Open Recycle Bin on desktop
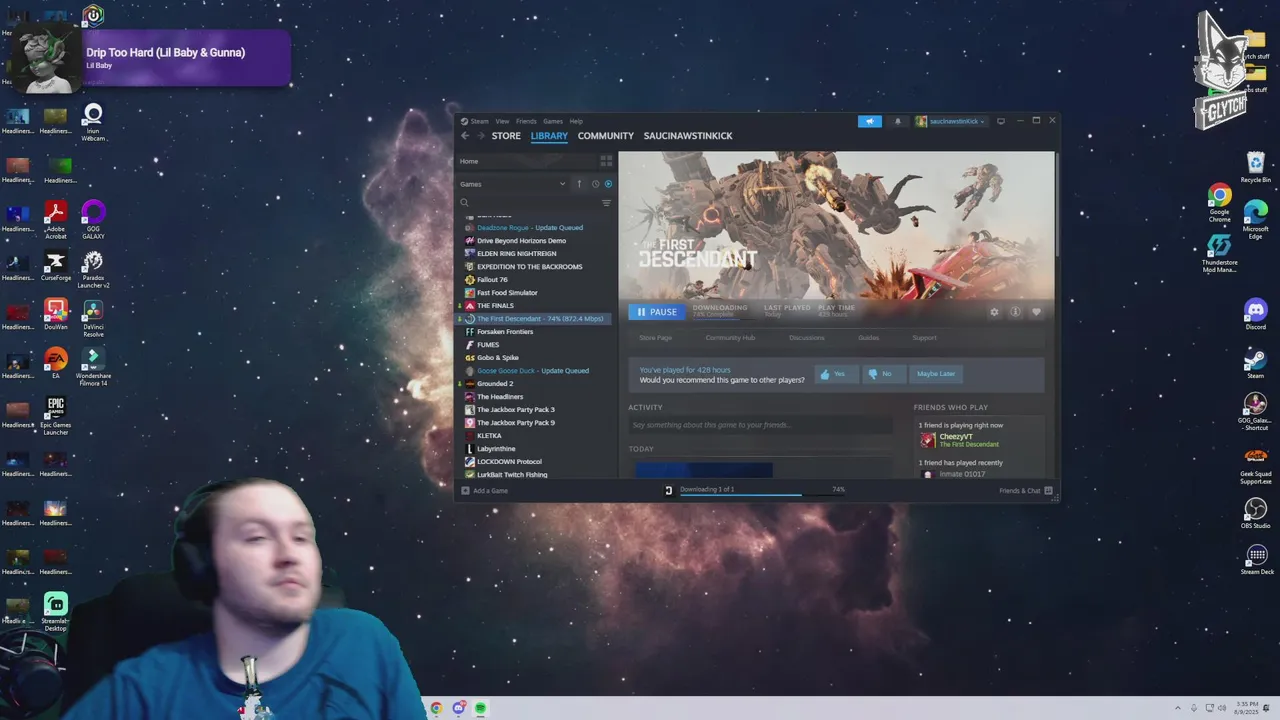Viewport: 1280px width, 720px height. click(1255, 167)
